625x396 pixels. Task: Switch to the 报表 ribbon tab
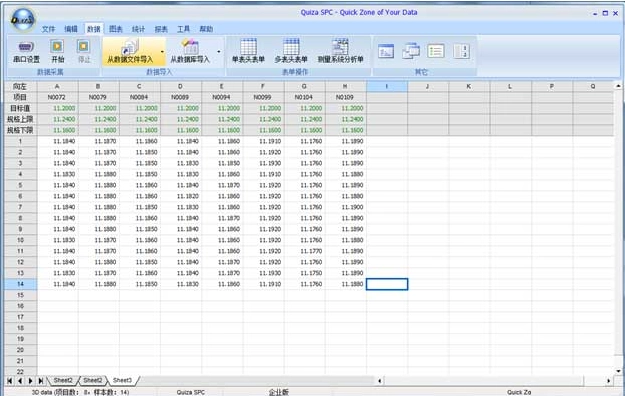[x=161, y=29]
